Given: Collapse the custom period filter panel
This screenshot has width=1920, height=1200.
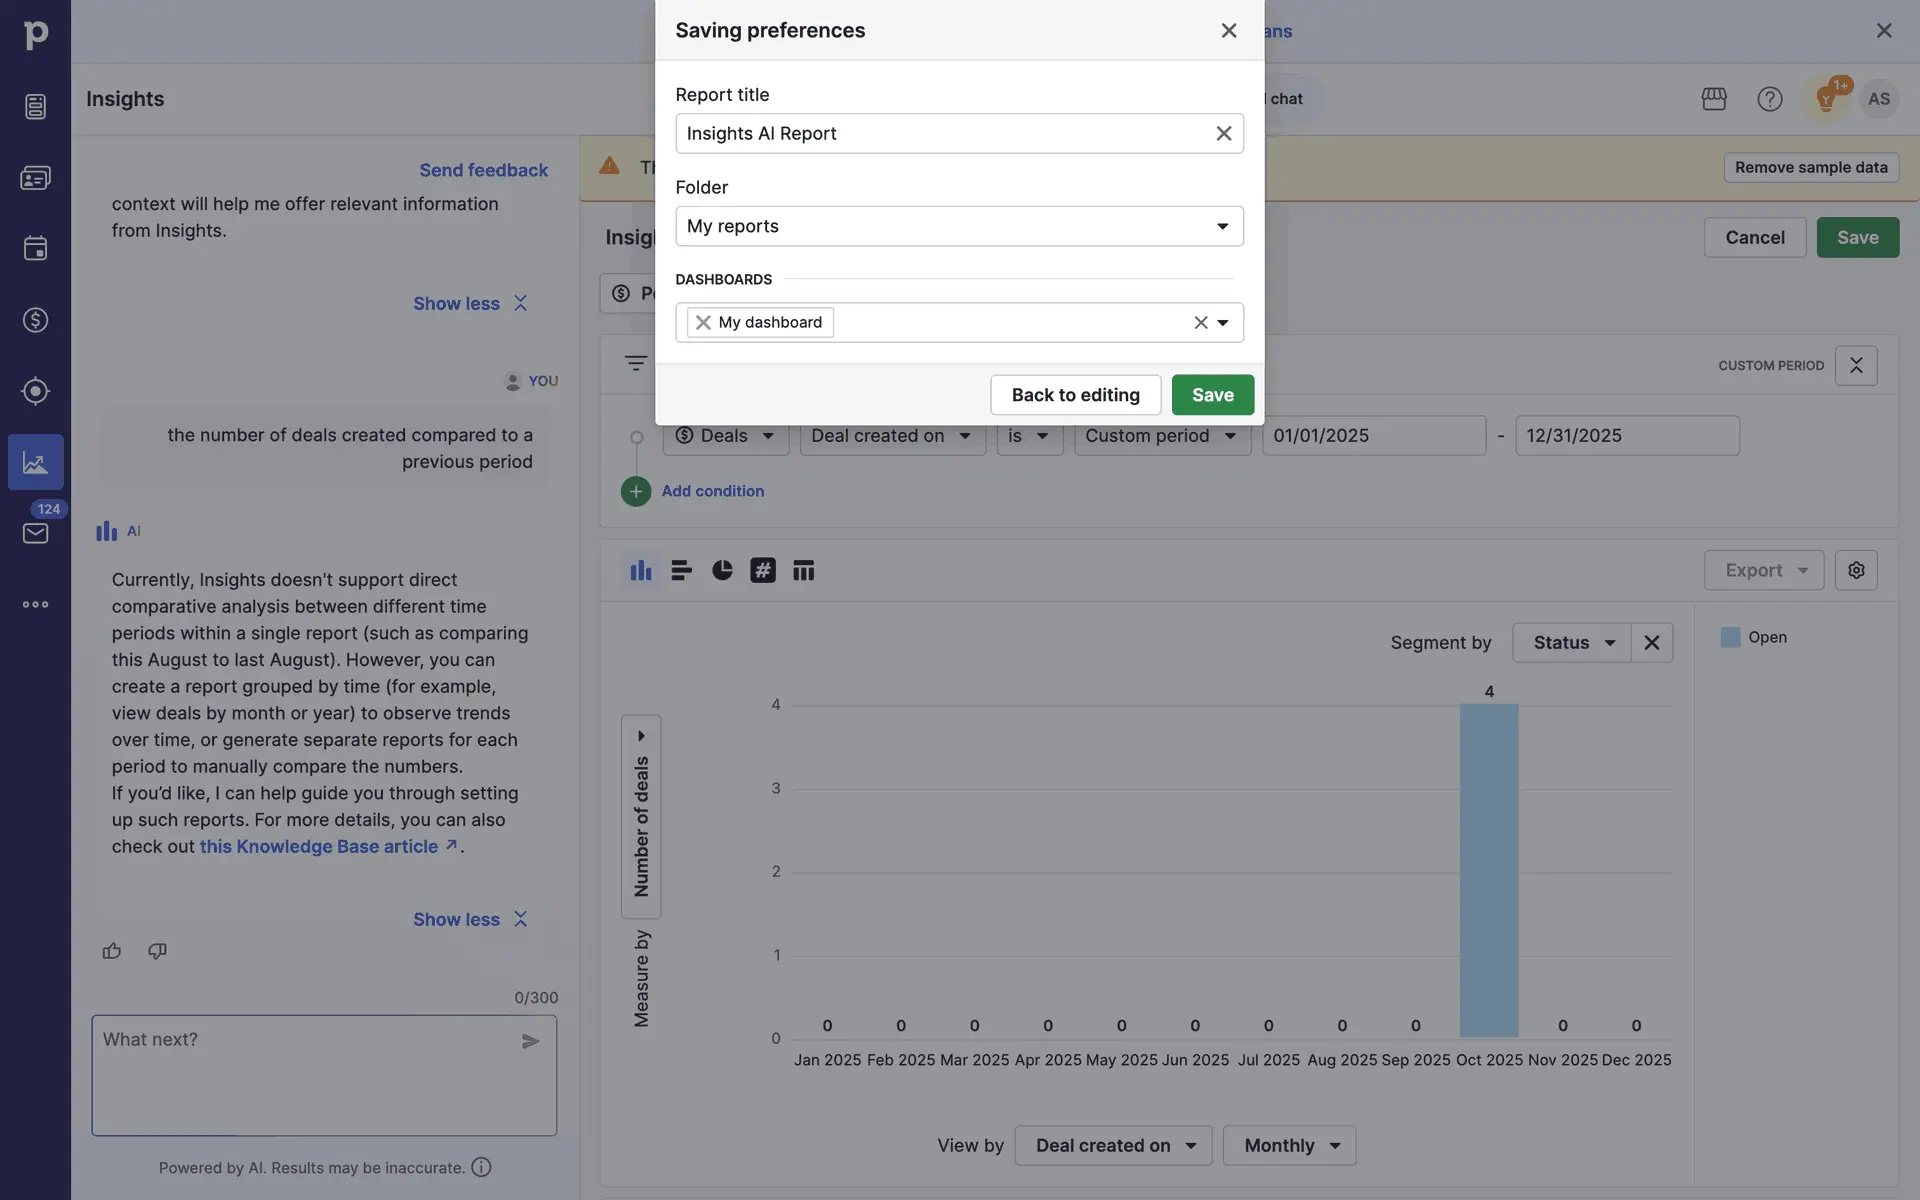Looking at the screenshot, I should [1856, 365].
